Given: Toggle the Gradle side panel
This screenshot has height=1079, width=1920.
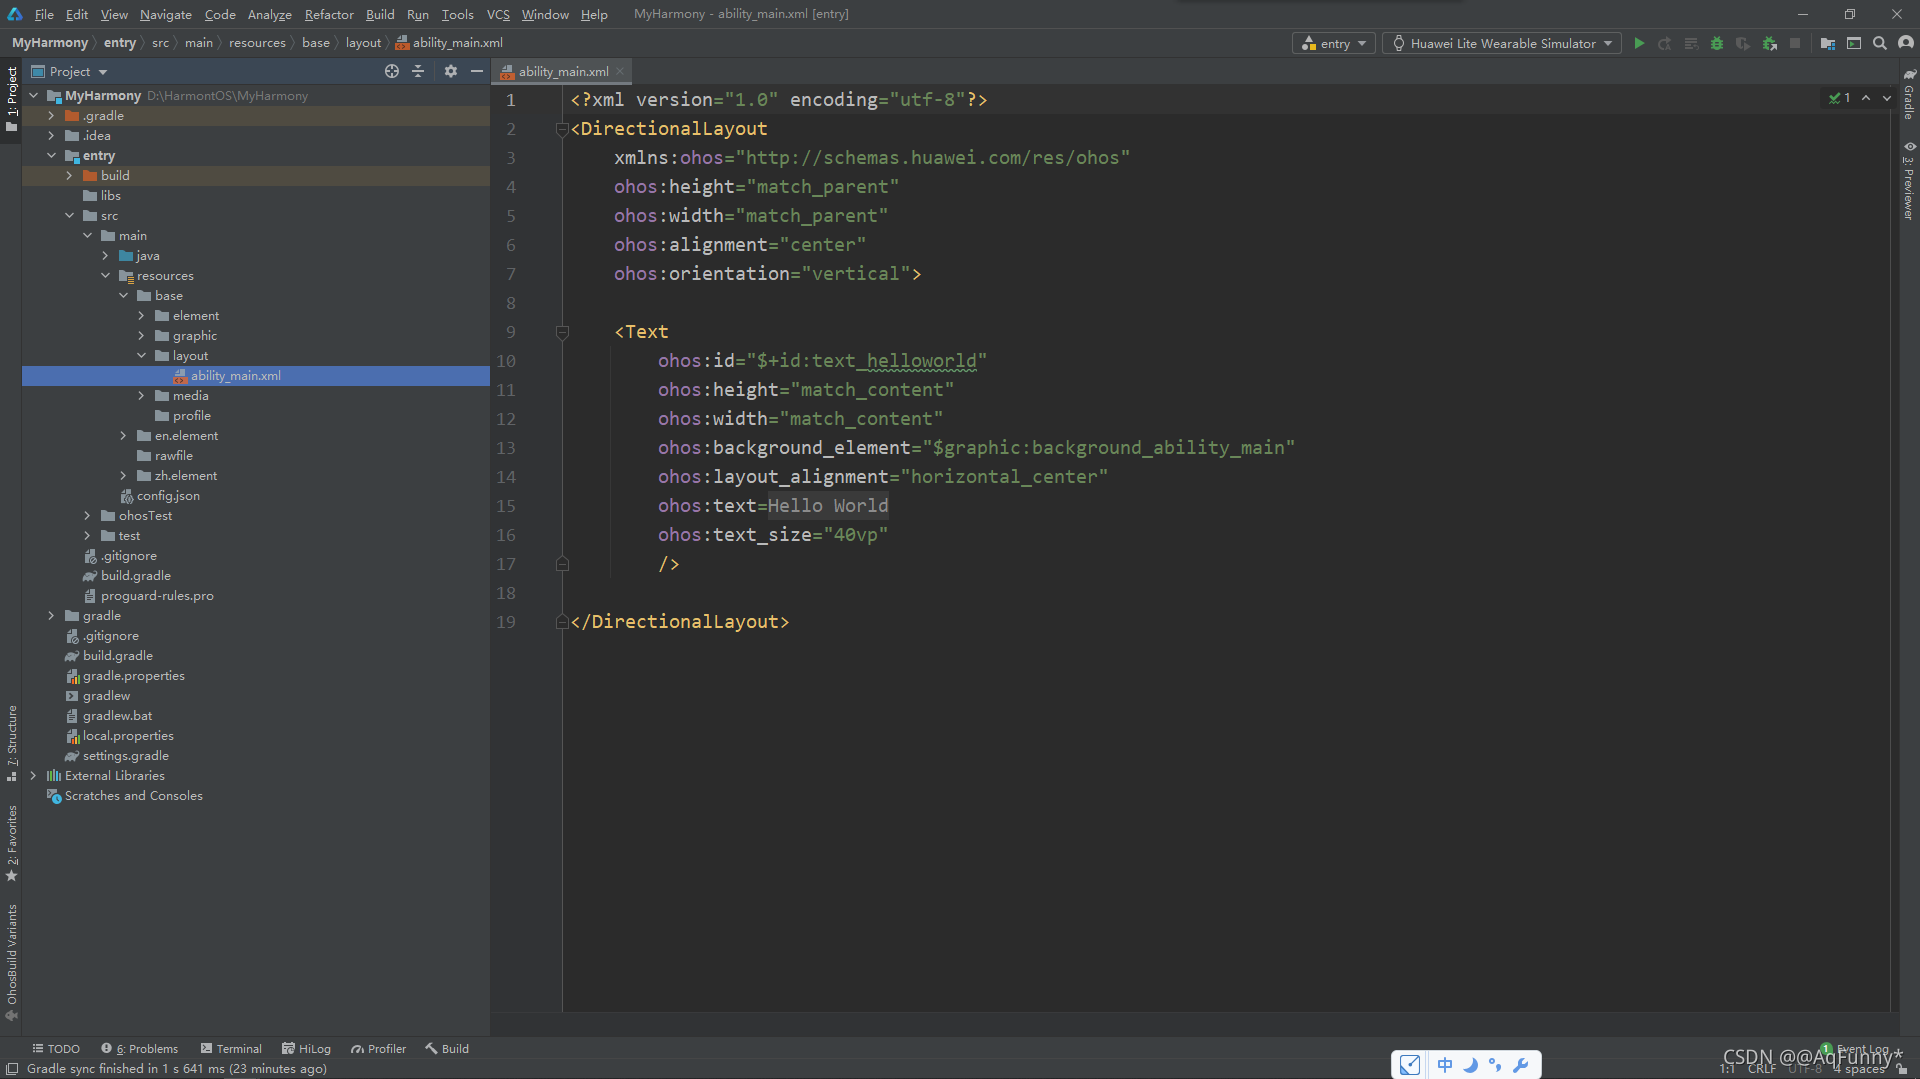Looking at the screenshot, I should 1909,94.
